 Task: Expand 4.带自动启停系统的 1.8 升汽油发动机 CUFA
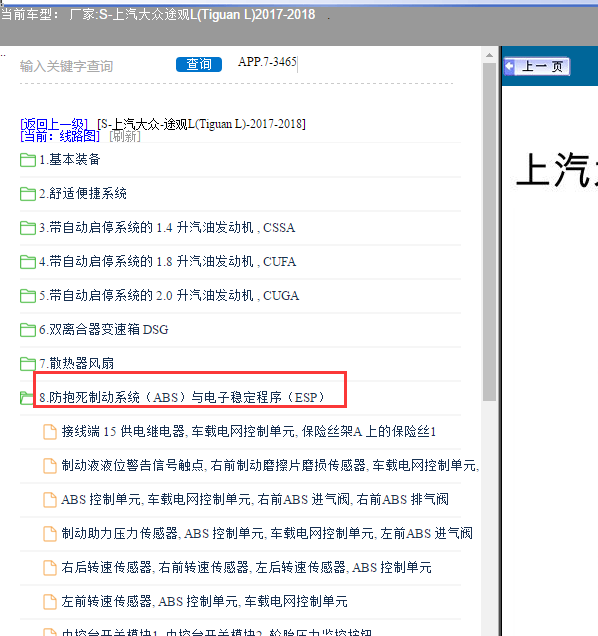tap(168, 262)
